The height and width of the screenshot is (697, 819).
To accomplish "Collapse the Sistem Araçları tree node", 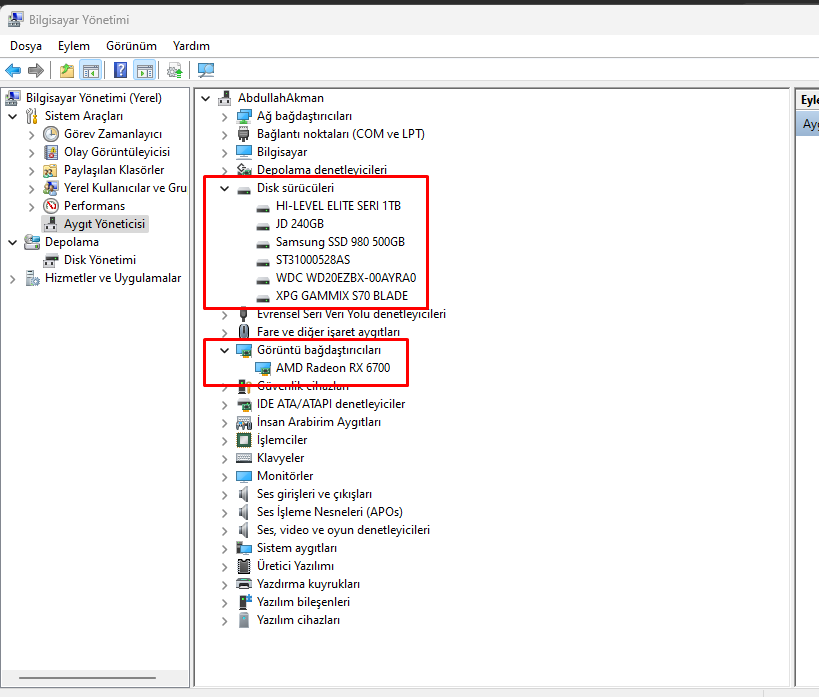I will coord(13,116).
